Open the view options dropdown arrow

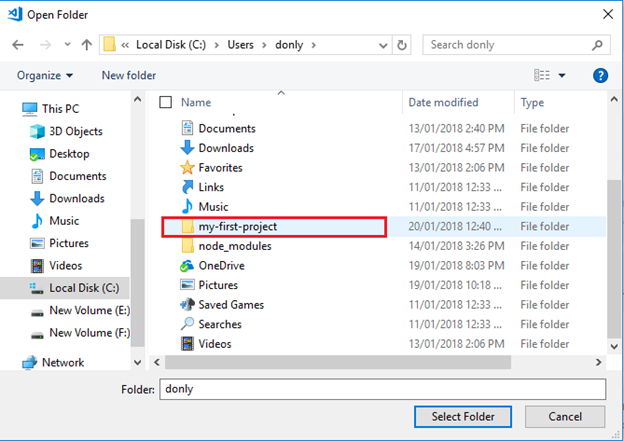(562, 75)
